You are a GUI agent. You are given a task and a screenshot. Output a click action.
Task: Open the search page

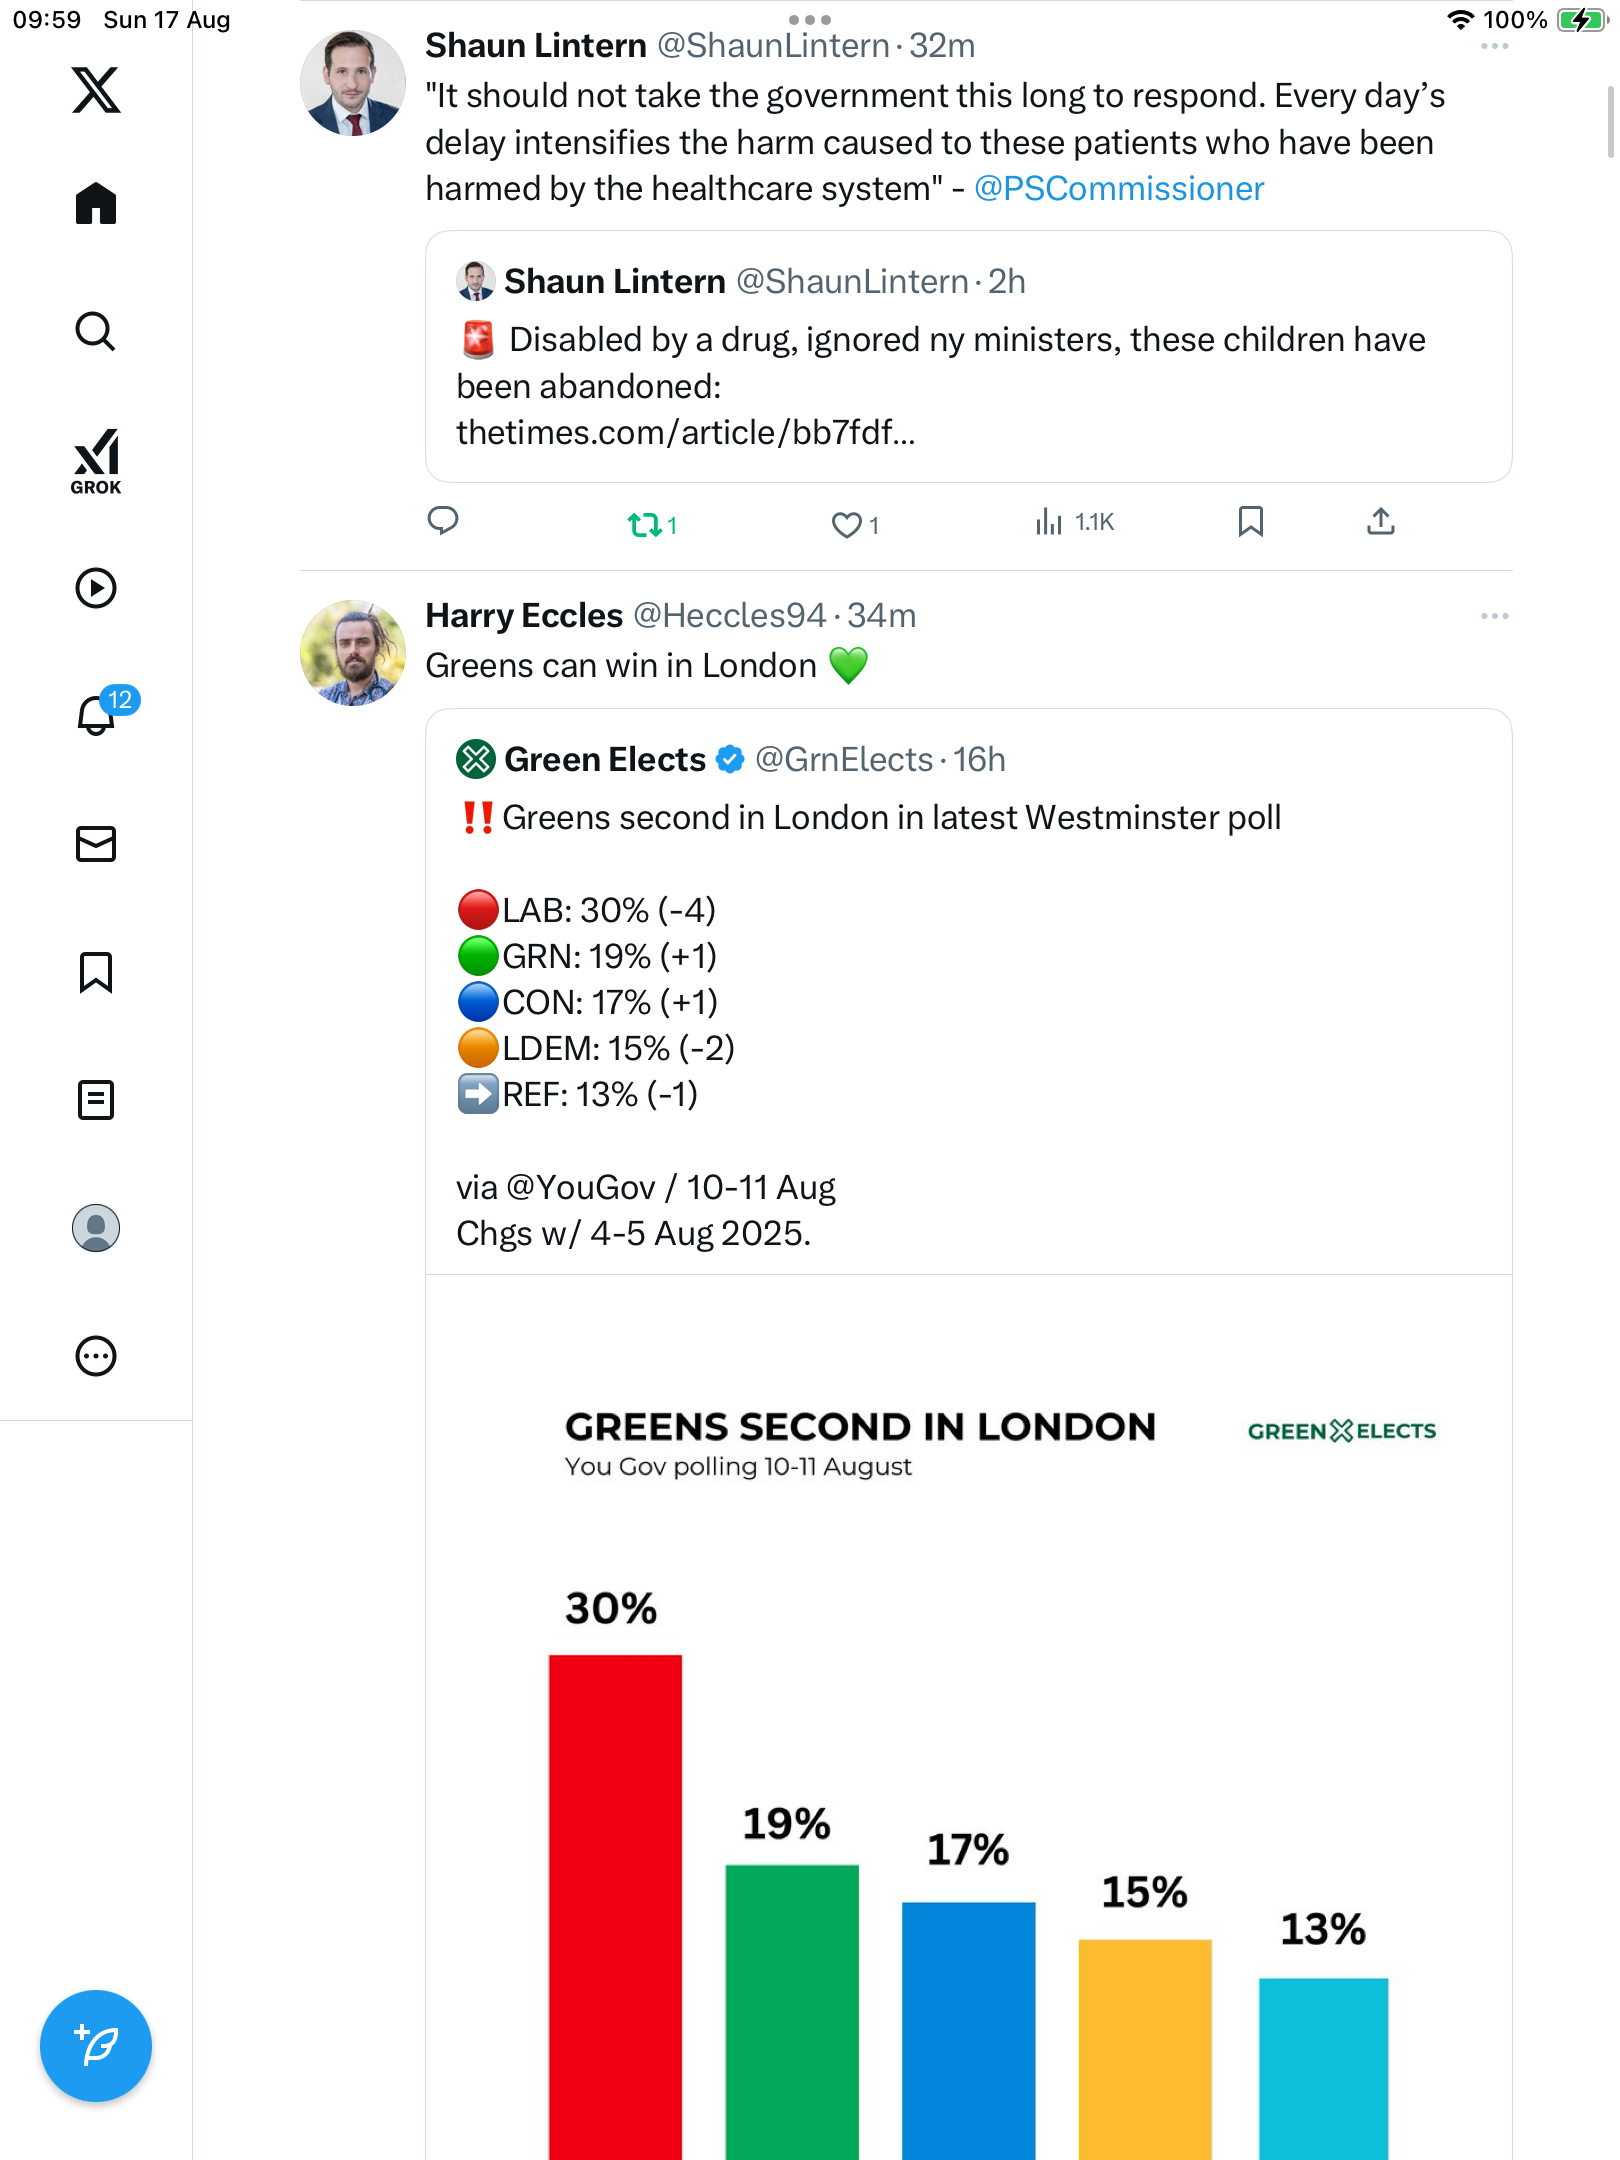[96, 332]
